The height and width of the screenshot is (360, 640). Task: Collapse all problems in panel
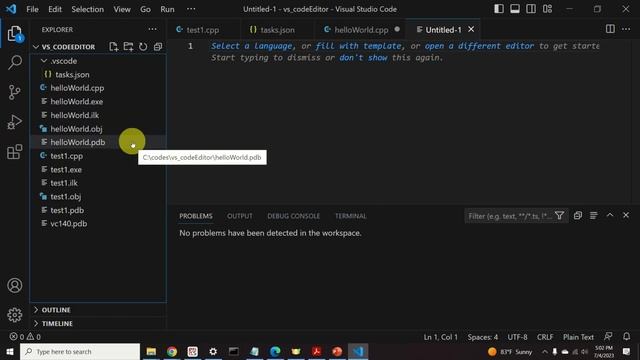click(578, 216)
